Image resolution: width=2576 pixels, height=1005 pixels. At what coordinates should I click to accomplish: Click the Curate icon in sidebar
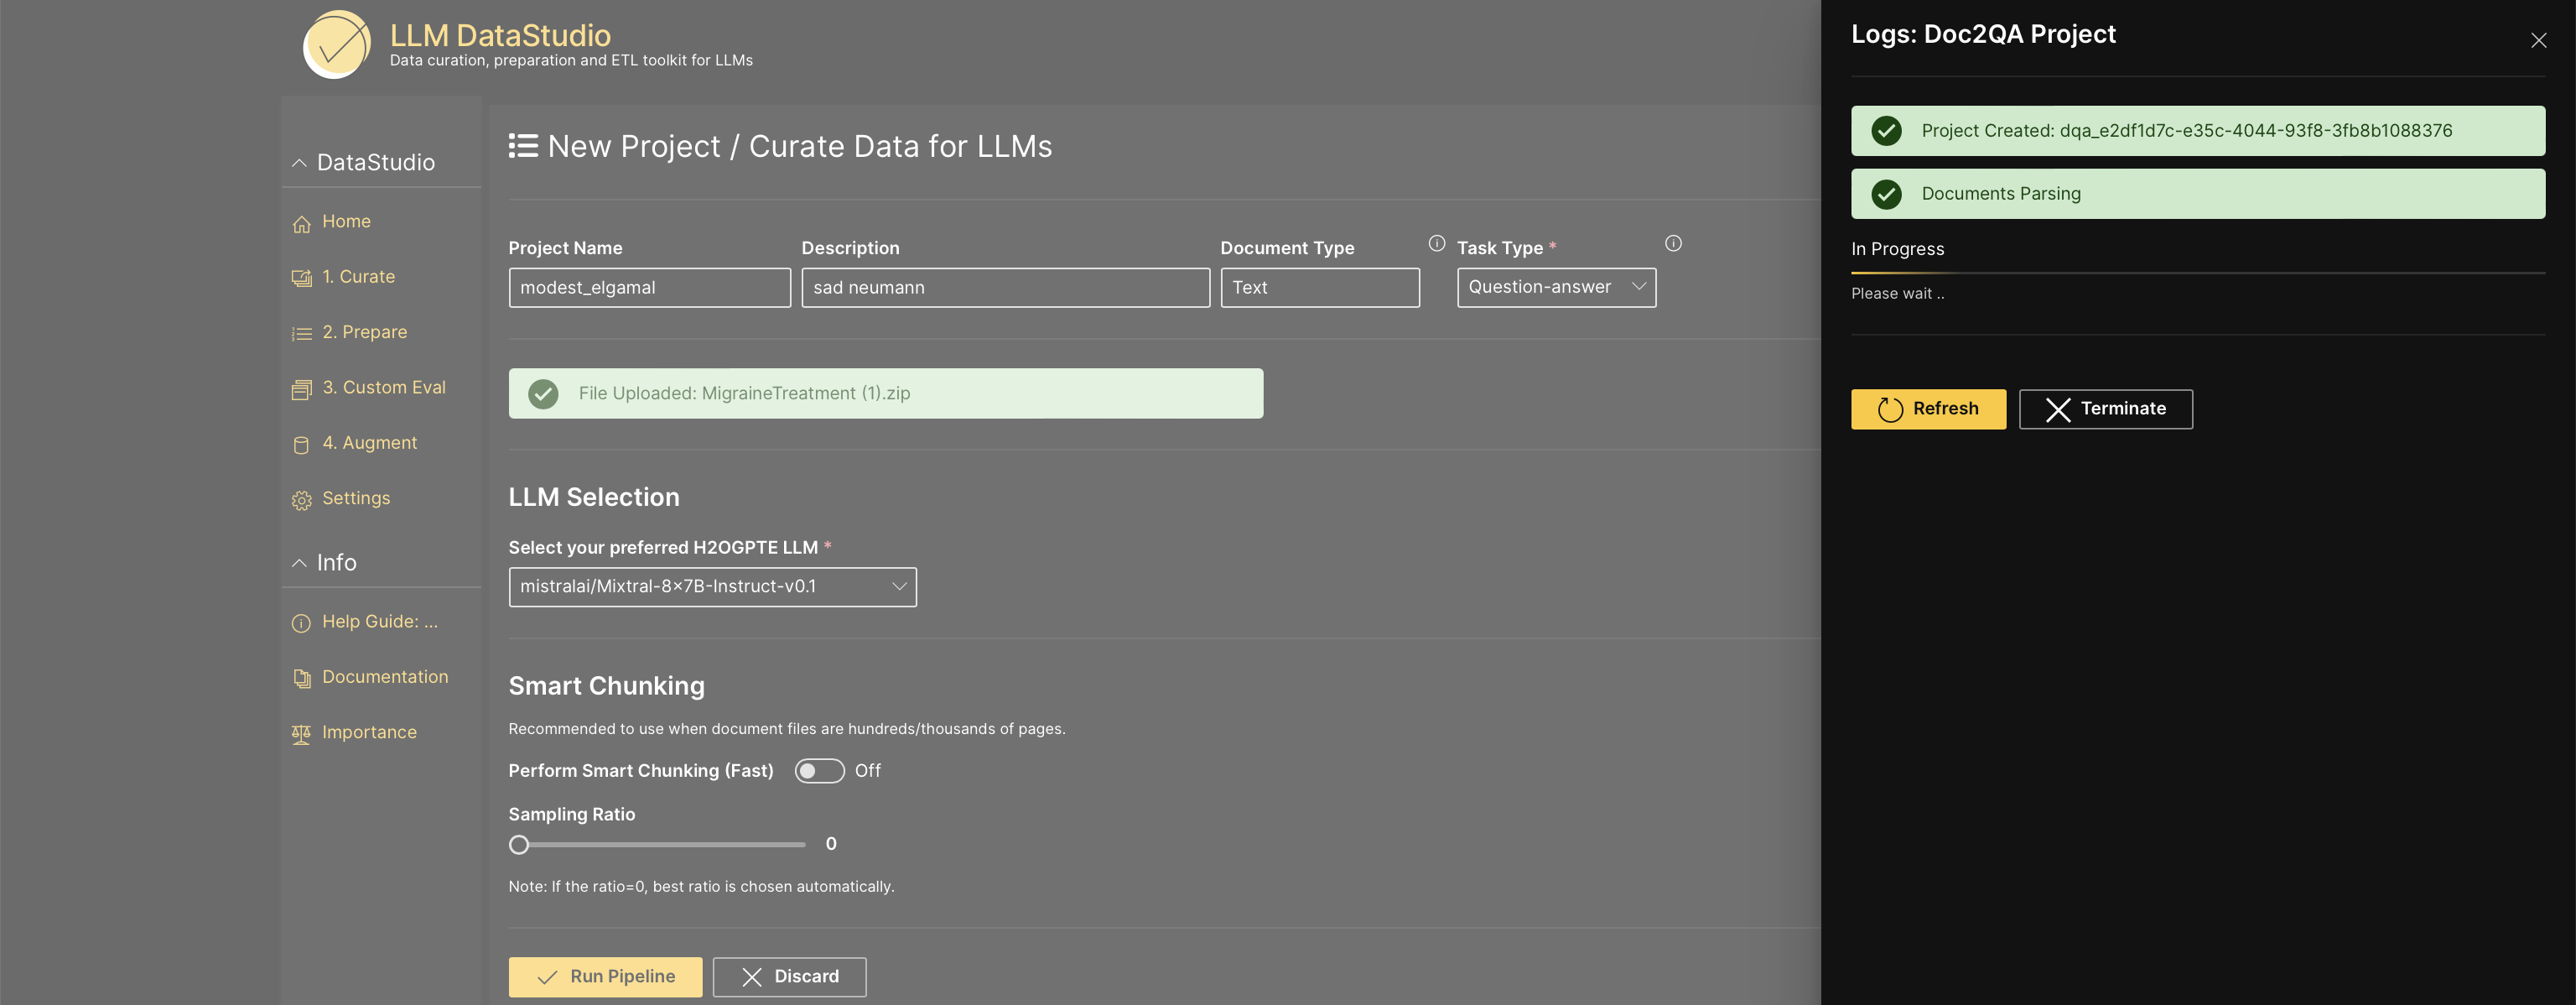[301, 278]
